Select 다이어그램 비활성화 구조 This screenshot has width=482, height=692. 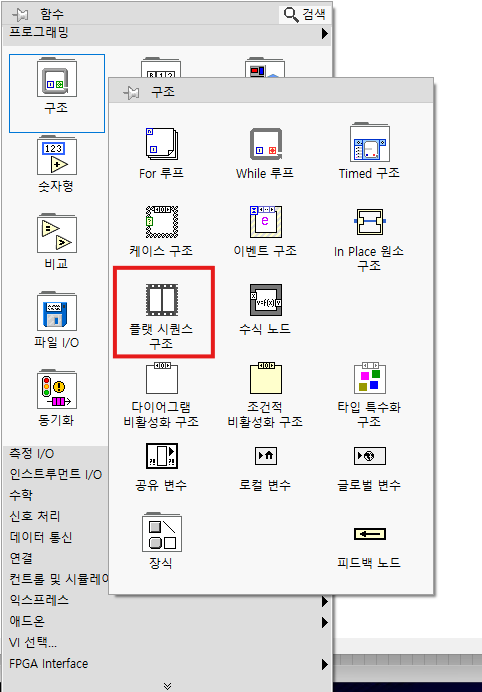coord(162,378)
